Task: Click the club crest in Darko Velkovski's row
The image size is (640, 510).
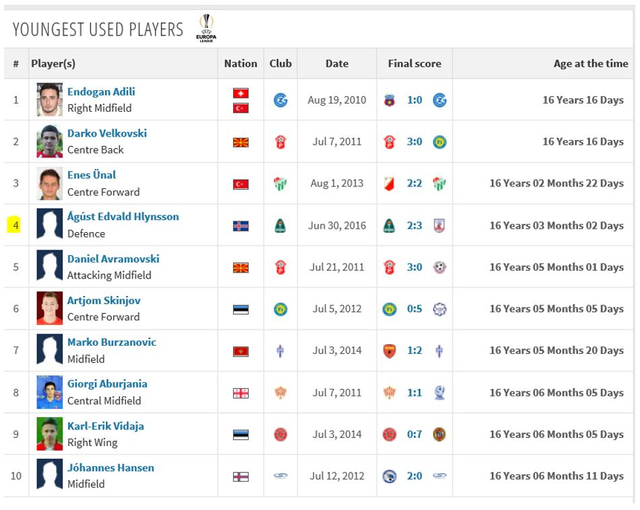Action: coord(281,142)
